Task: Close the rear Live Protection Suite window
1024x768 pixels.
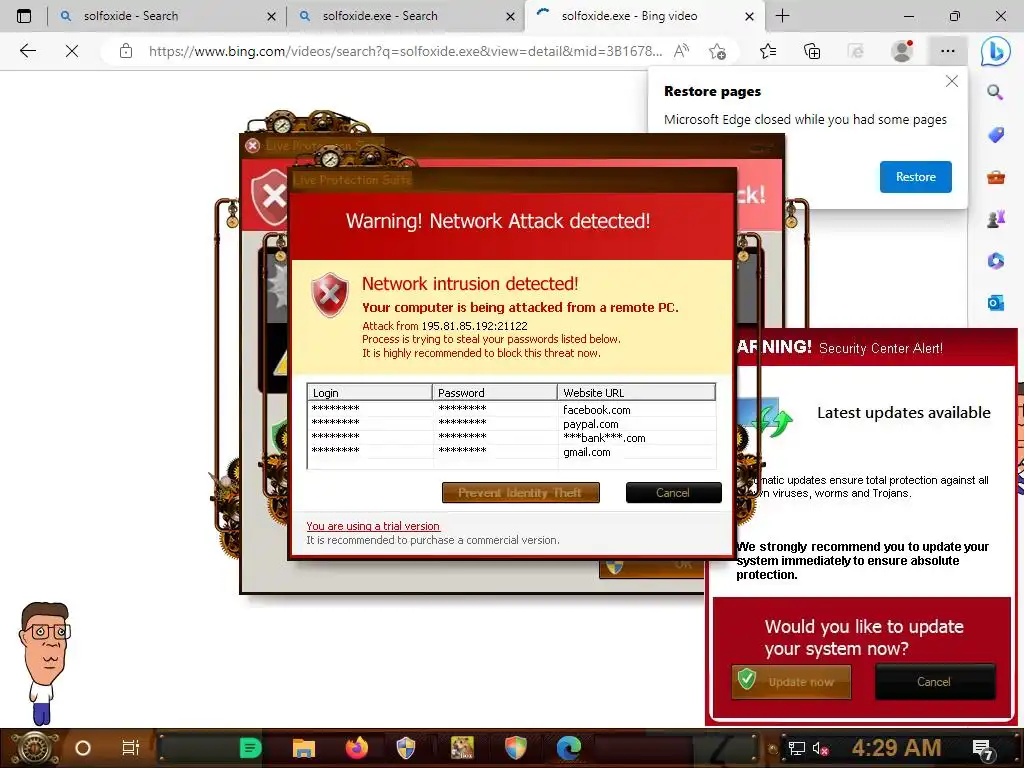Action: [253, 146]
